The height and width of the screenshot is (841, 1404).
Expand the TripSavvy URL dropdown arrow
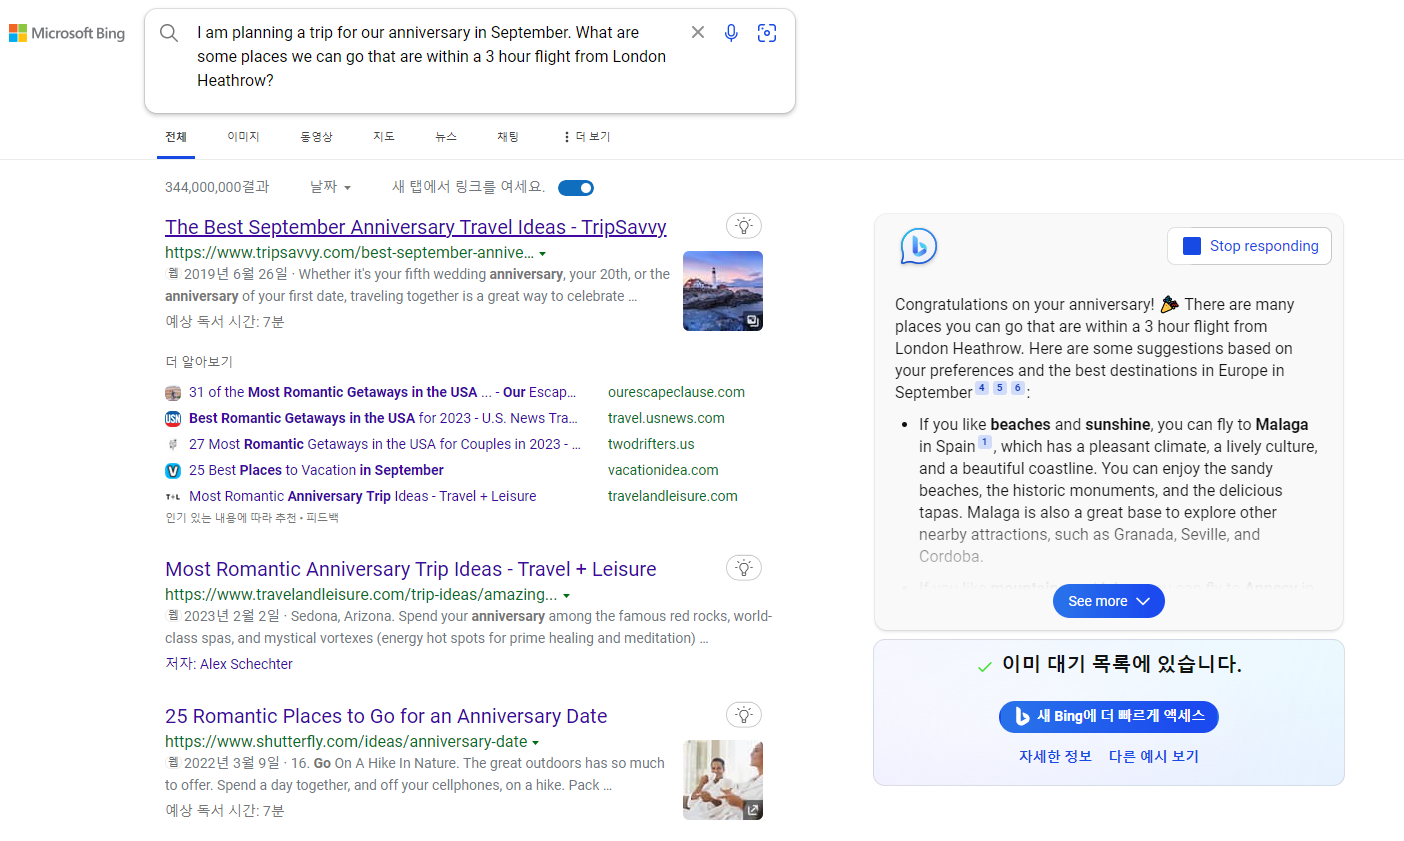tap(543, 254)
